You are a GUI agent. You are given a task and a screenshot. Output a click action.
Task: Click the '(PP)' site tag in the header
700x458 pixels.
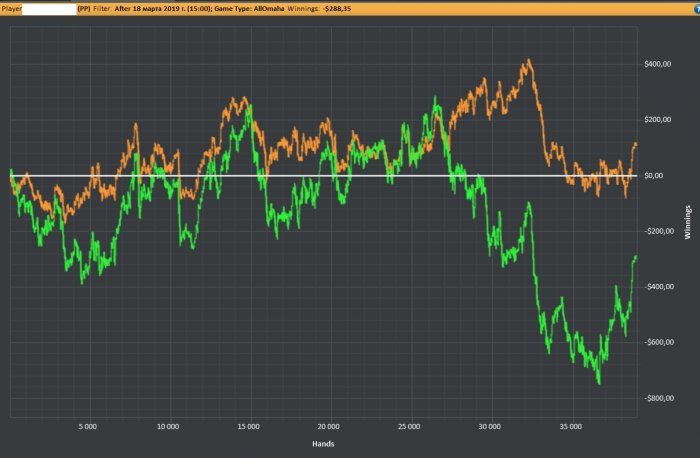pos(83,8)
